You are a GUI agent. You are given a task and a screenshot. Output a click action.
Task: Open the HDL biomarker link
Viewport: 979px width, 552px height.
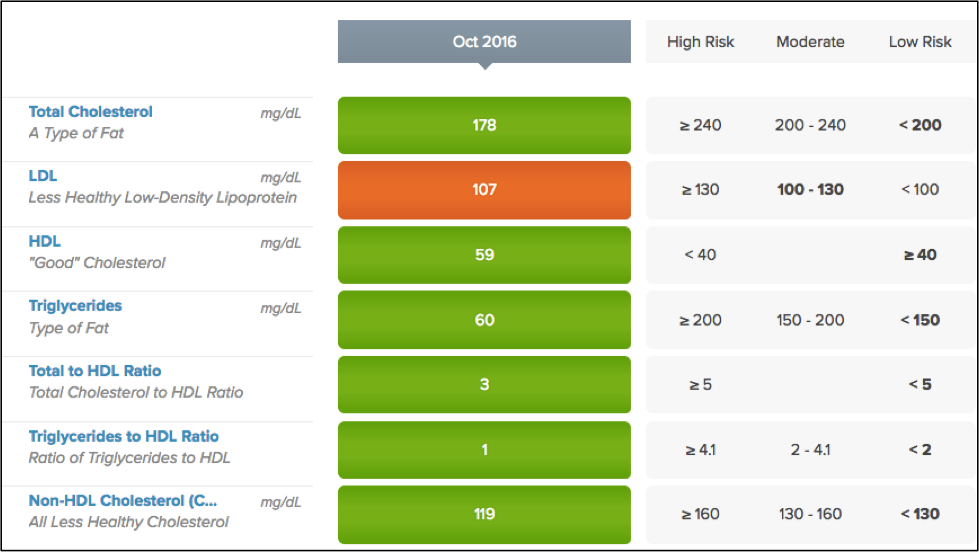[x=45, y=241]
